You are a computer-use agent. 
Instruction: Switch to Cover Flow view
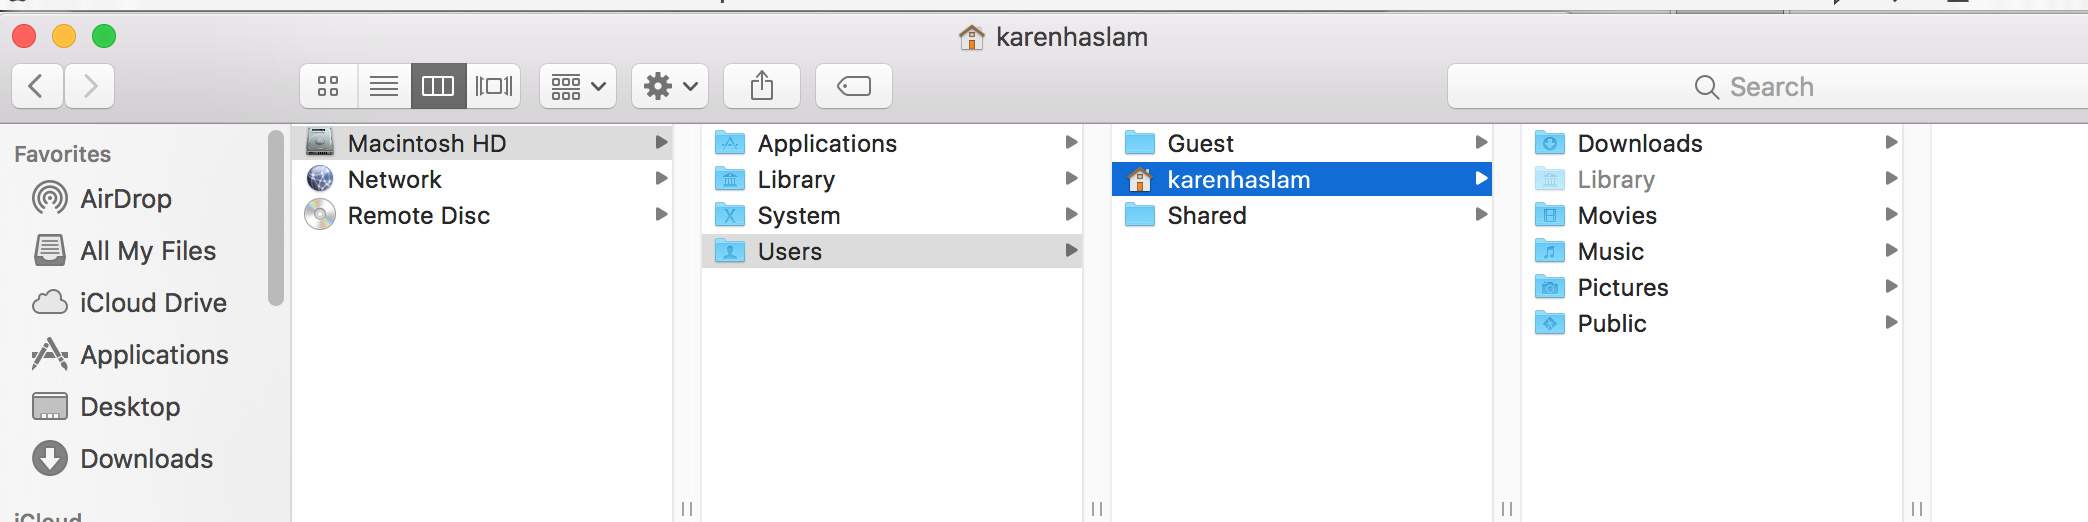494,86
